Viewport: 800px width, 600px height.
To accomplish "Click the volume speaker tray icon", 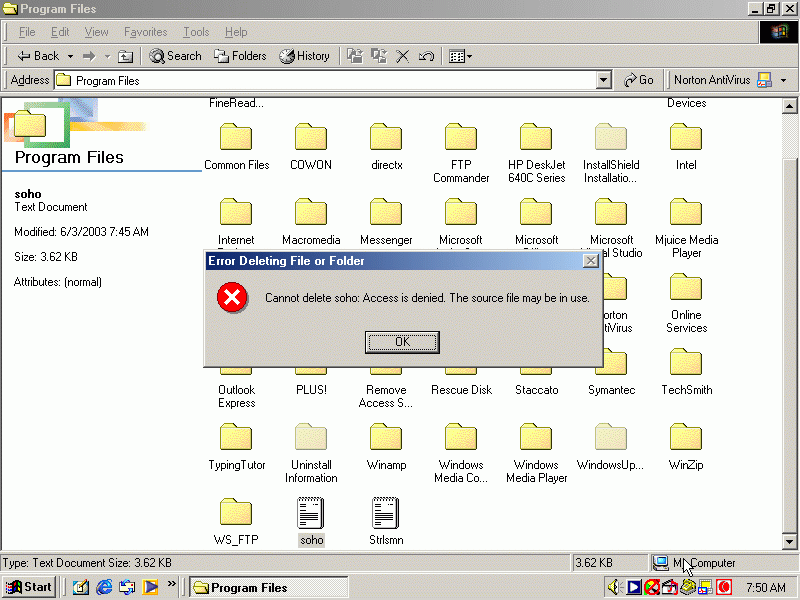I will 615,587.
